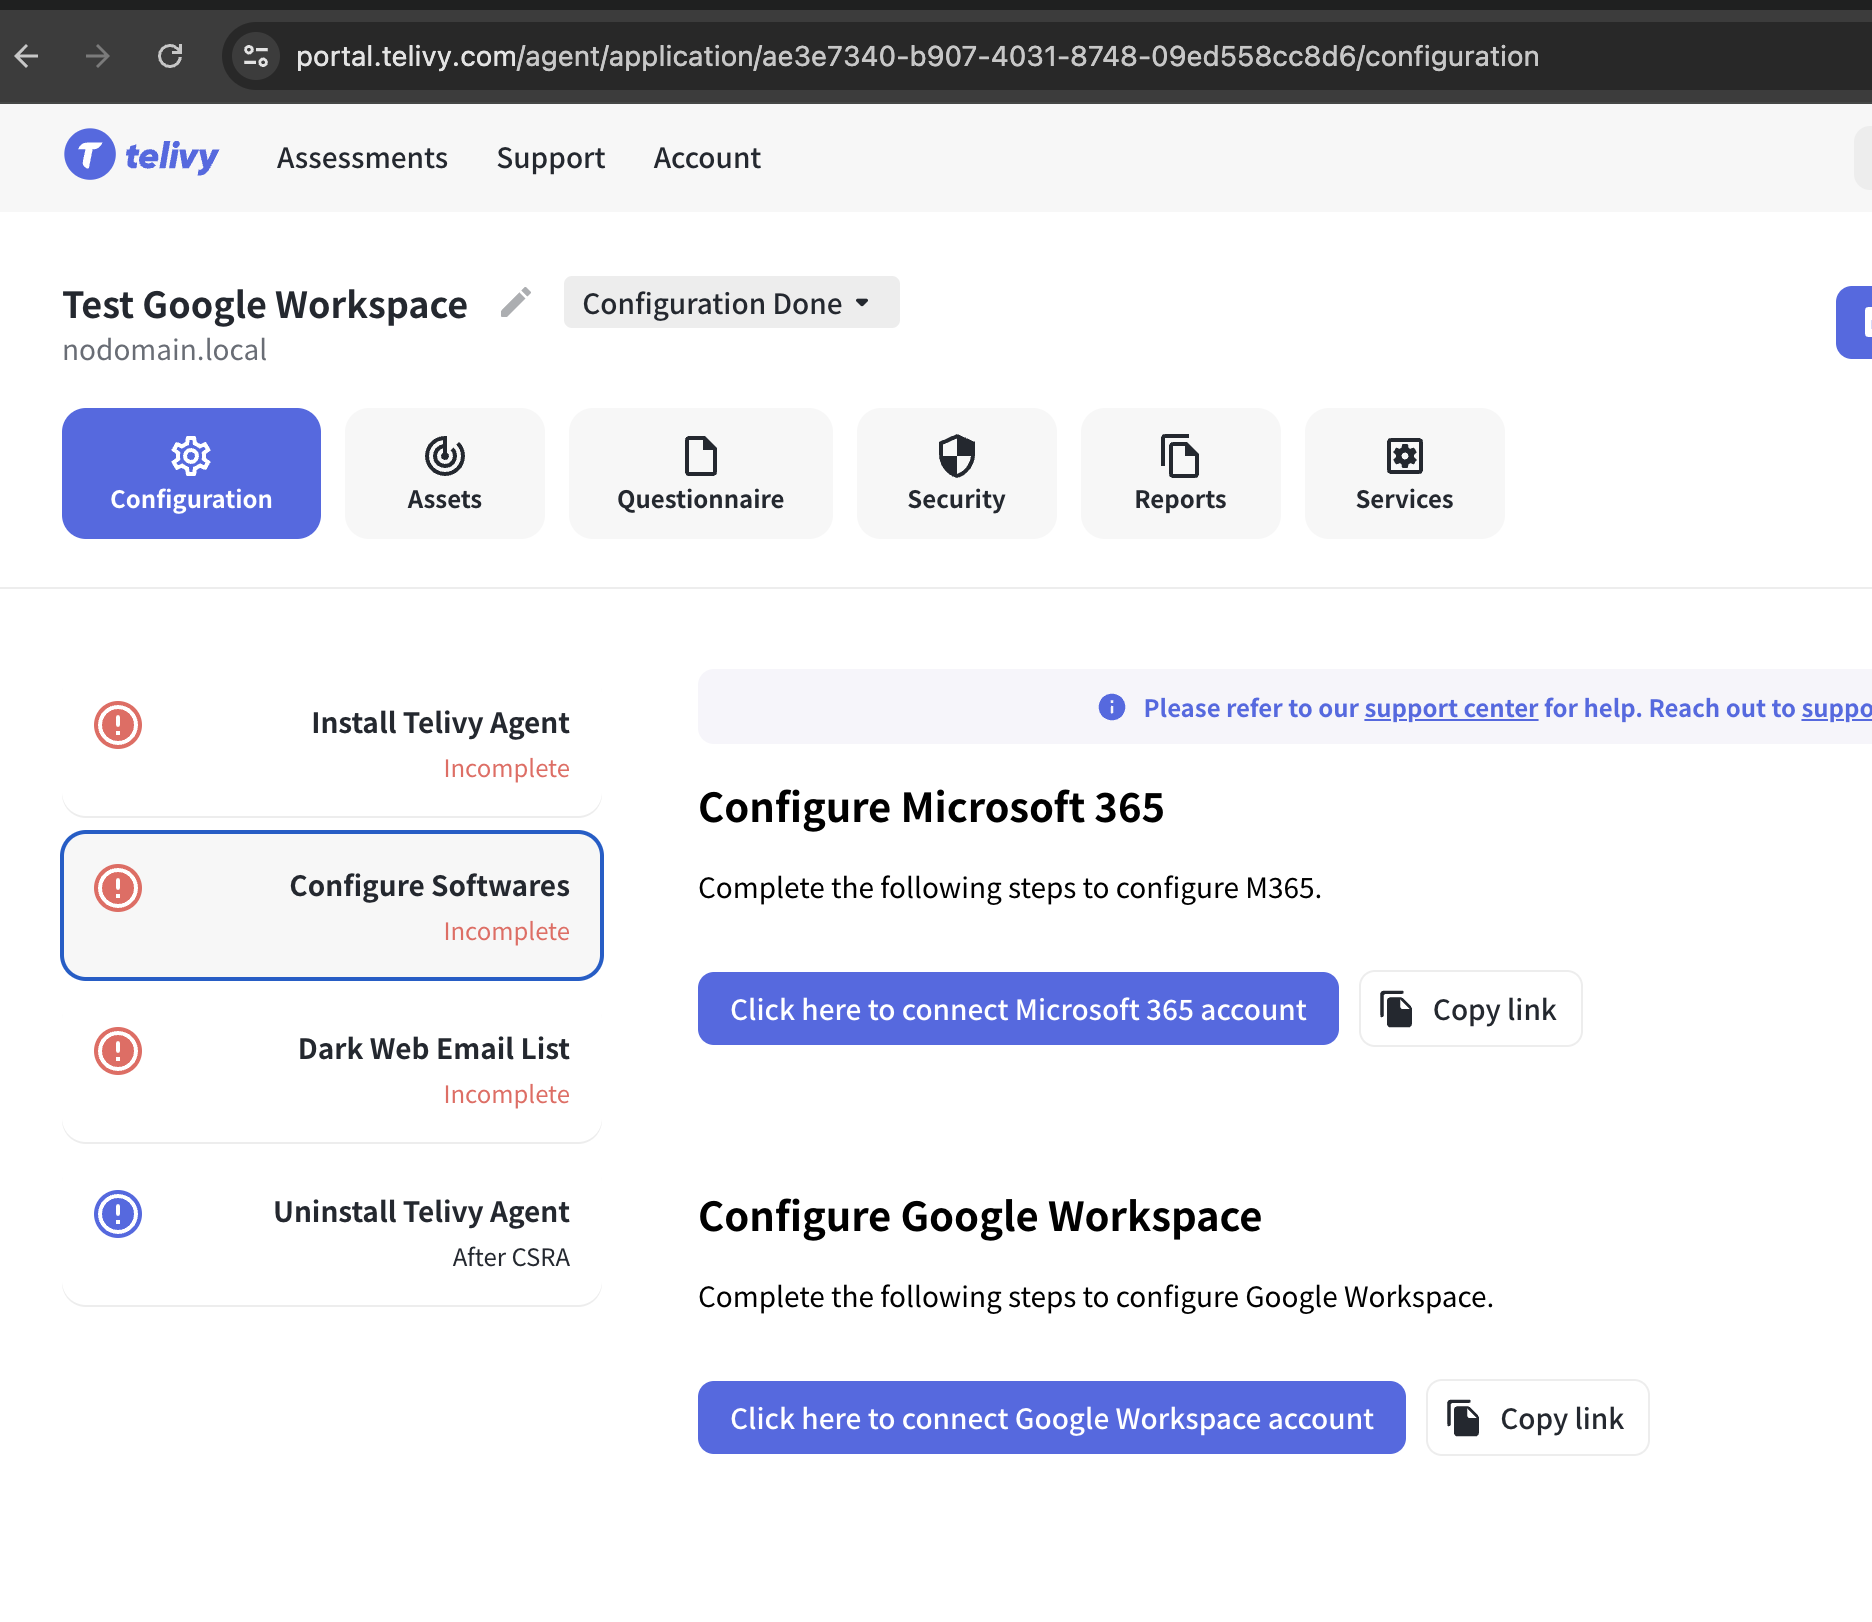
Task: Switch to the Security tab
Action: tap(956, 473)
